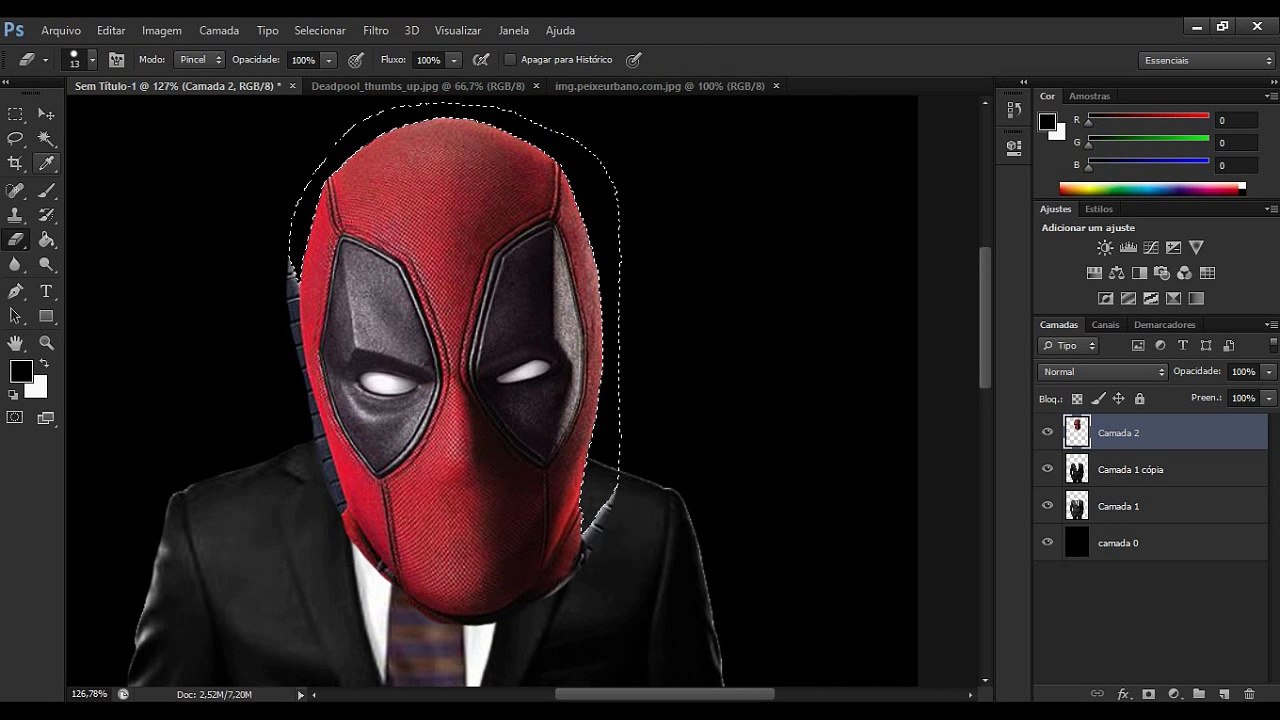1280x720 pixels.
Task: Add a layer mask
Action: (1148, 694)
